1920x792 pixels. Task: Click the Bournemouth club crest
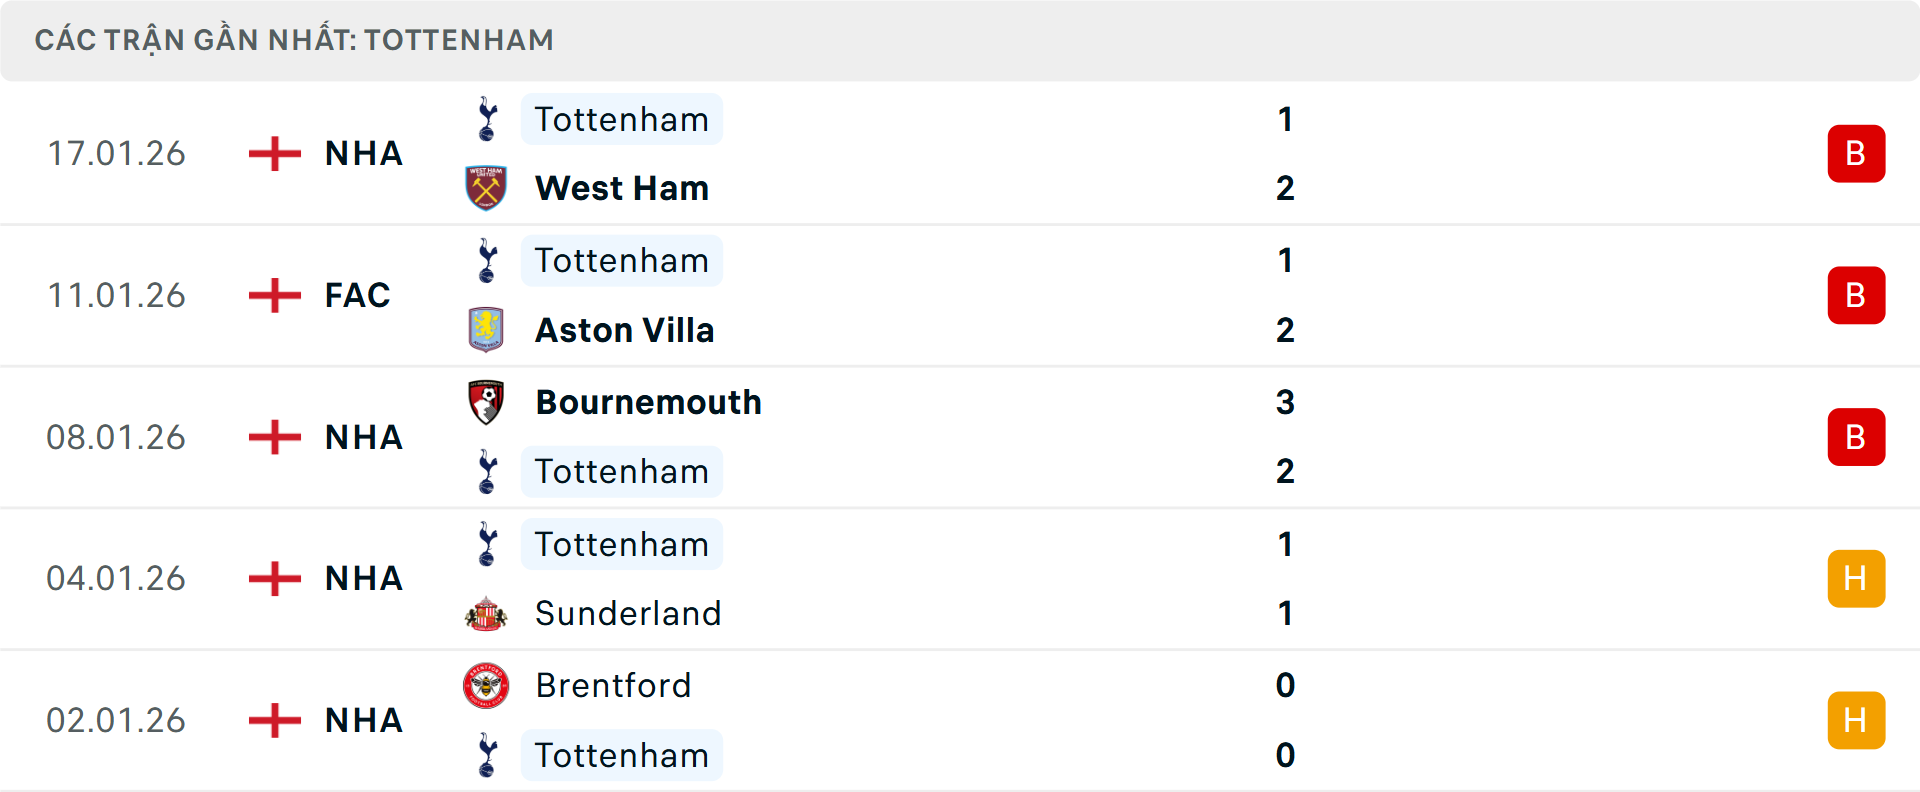tap(487, 402)
